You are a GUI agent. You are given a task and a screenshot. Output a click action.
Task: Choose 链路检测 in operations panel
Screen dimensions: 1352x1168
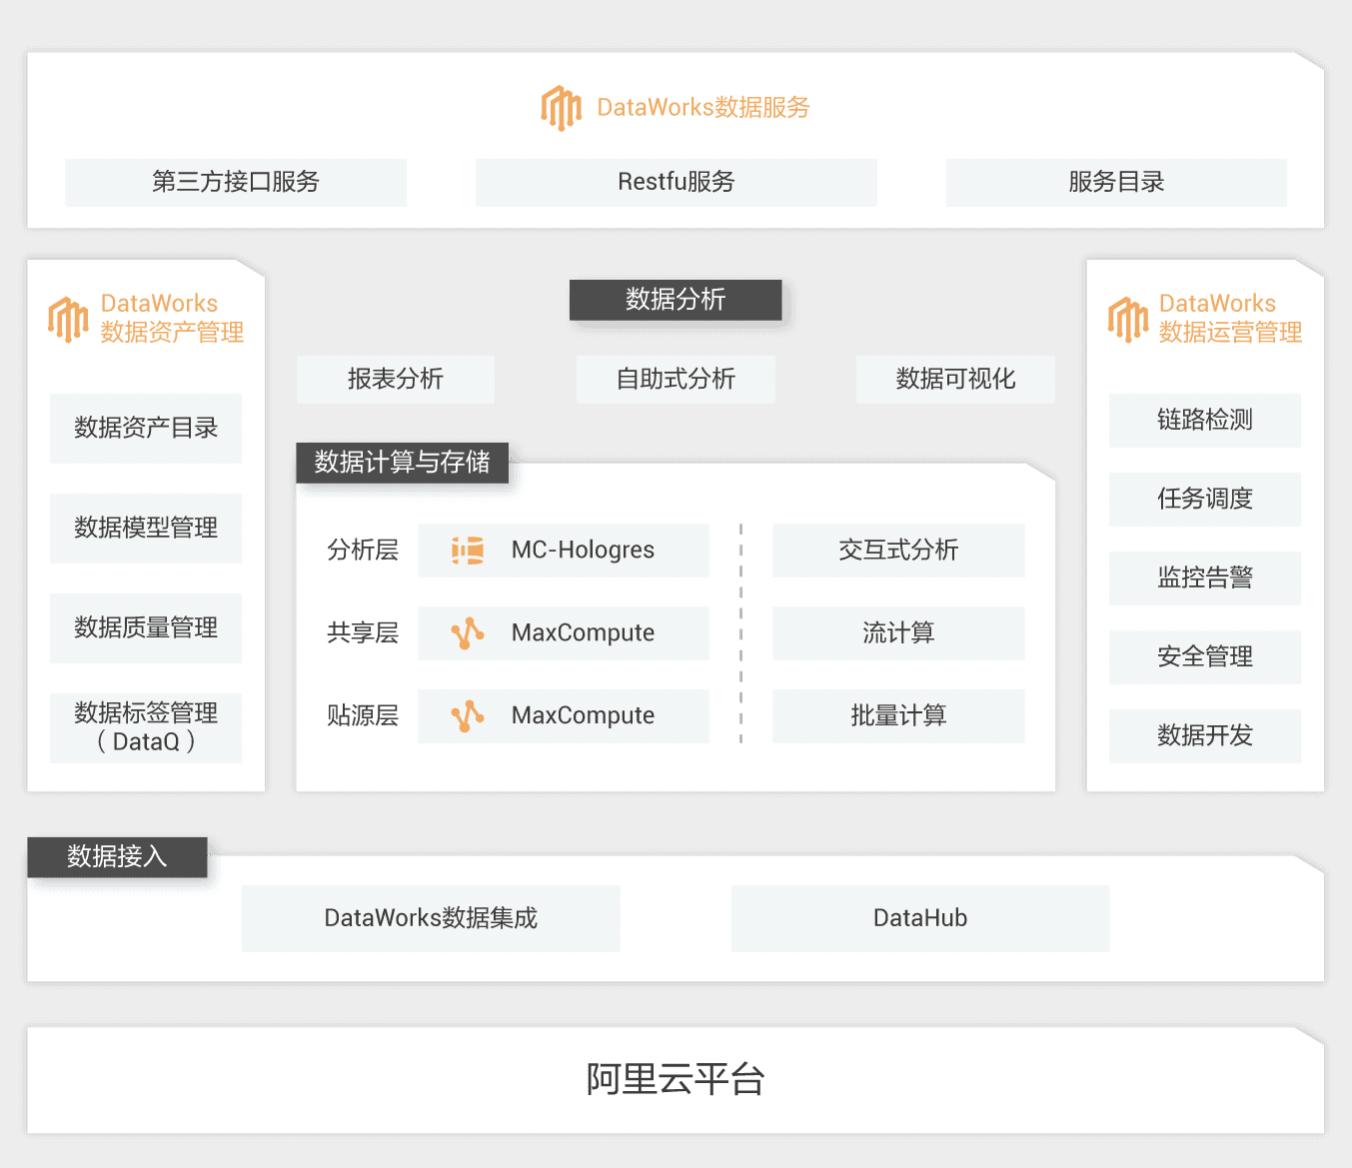pyautogui.click(x=1205, y=420)
